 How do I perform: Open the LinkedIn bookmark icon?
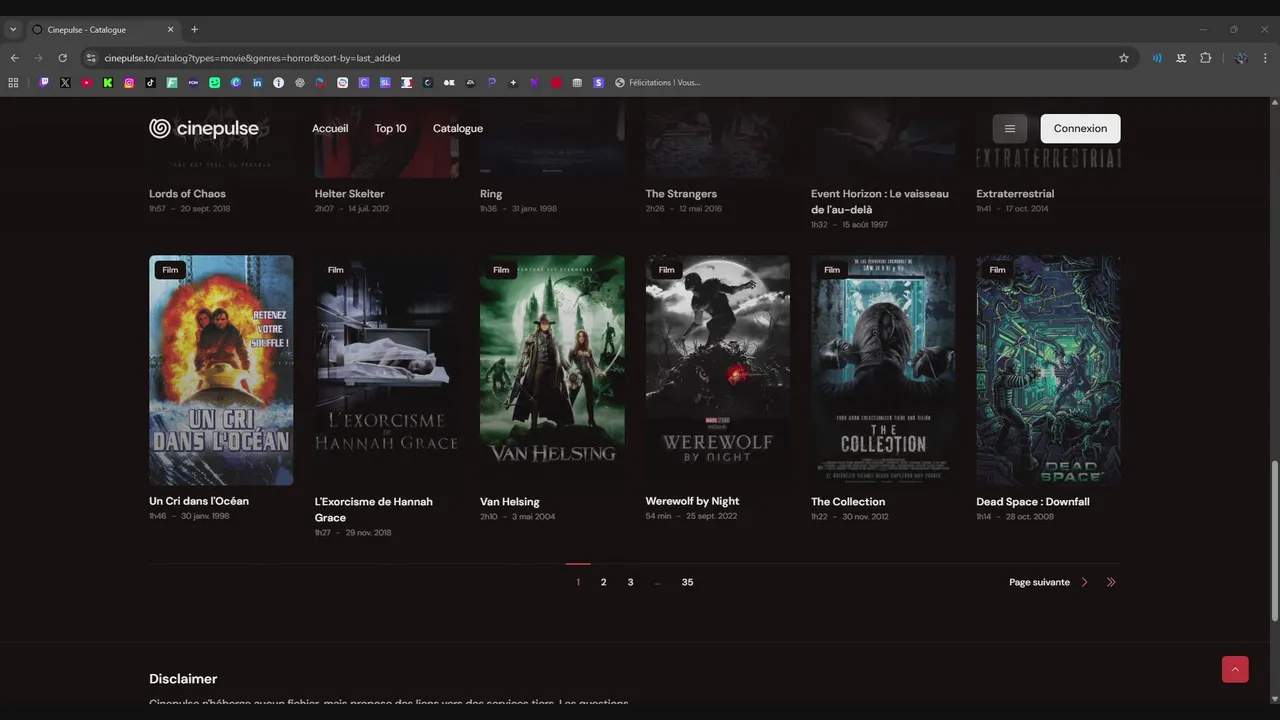[x=257, y=83]
